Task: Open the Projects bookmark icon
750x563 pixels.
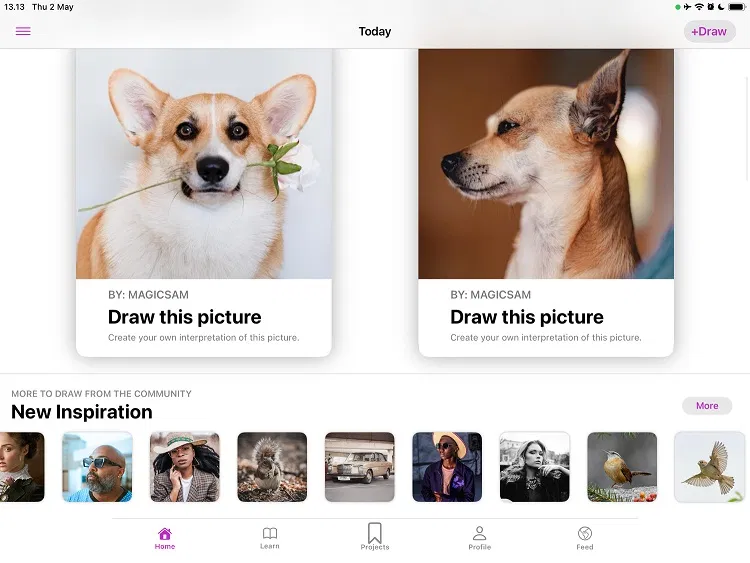Action: pyautogui.click(x=375, y=532)
